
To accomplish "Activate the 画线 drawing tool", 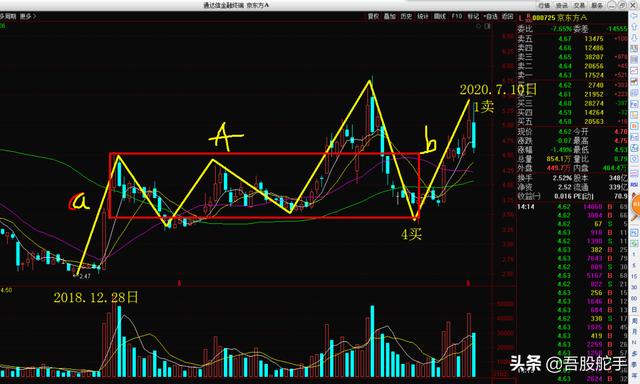I will (440, 16).
